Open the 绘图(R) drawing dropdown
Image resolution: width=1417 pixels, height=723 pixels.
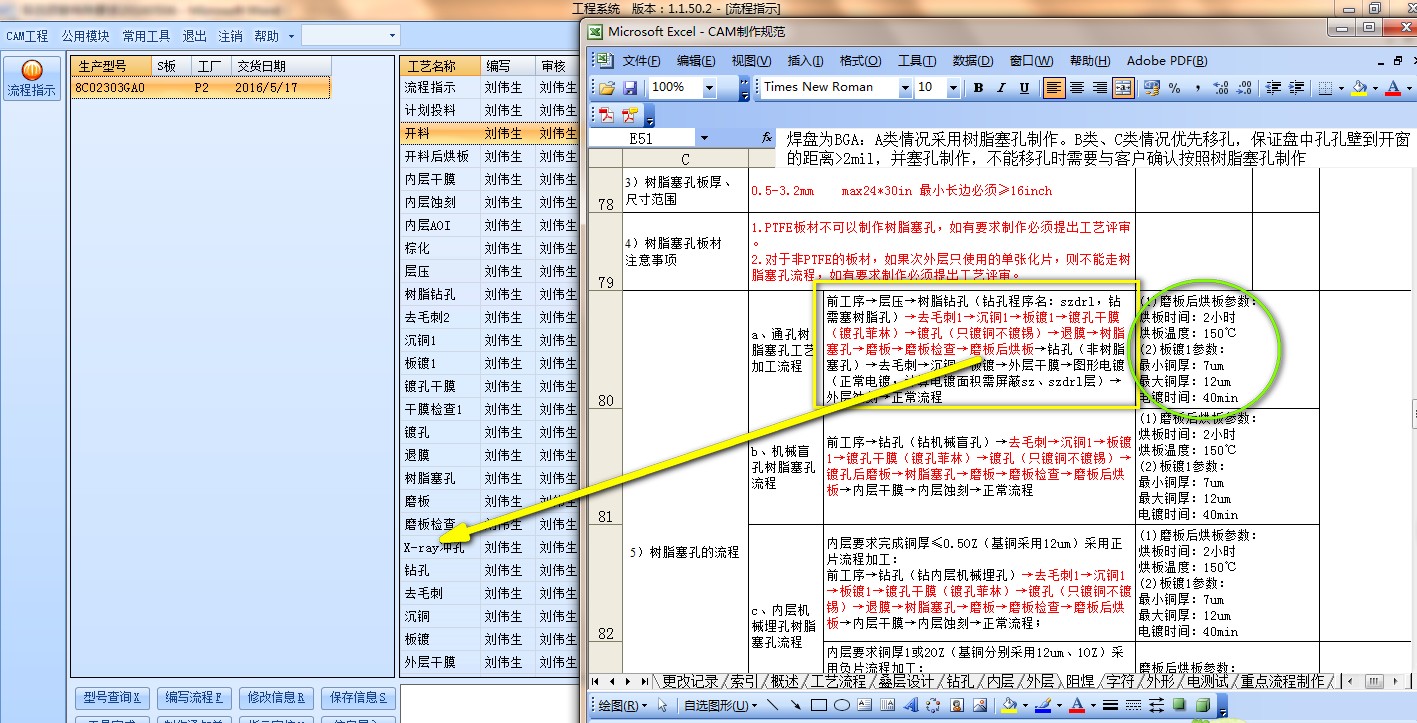[x=621, y=706]
